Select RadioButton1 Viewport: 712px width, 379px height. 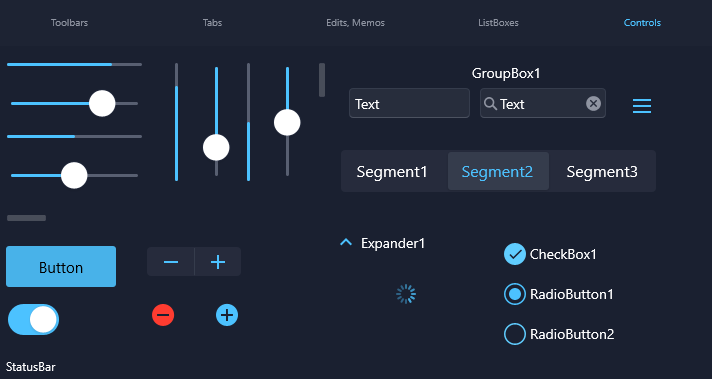tap(515, 294)
